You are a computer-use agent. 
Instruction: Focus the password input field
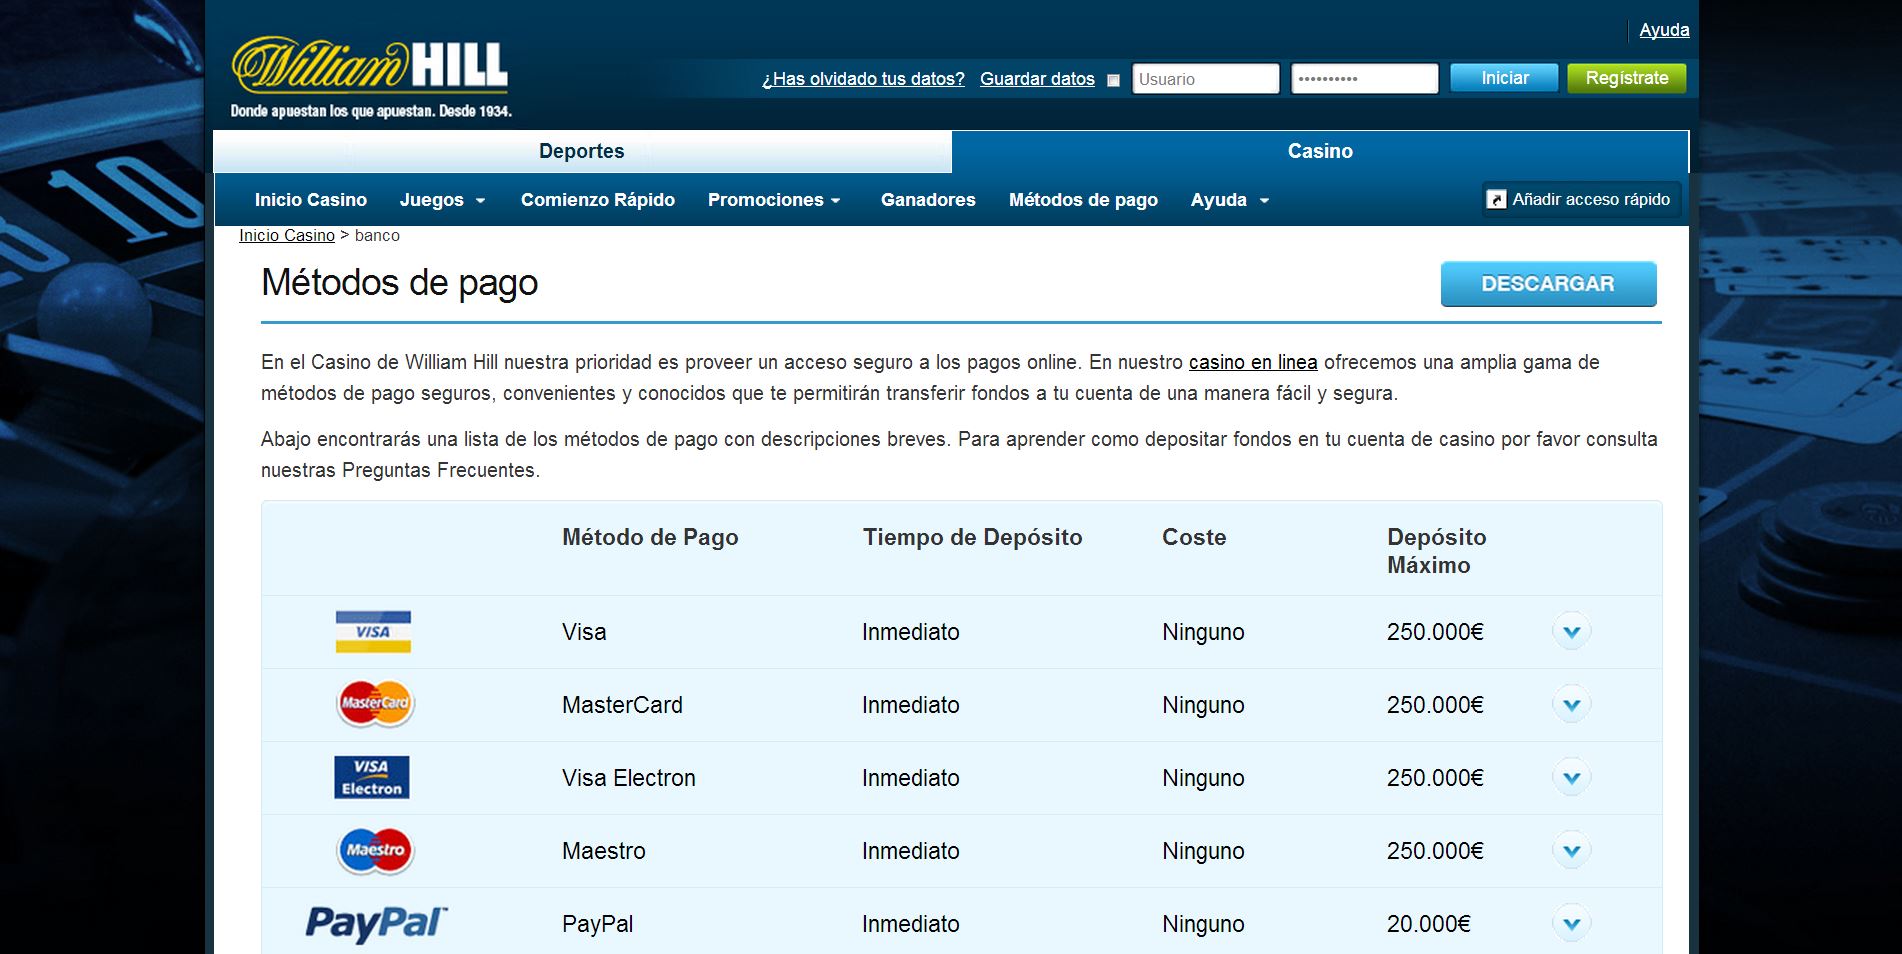[1364, 79]
